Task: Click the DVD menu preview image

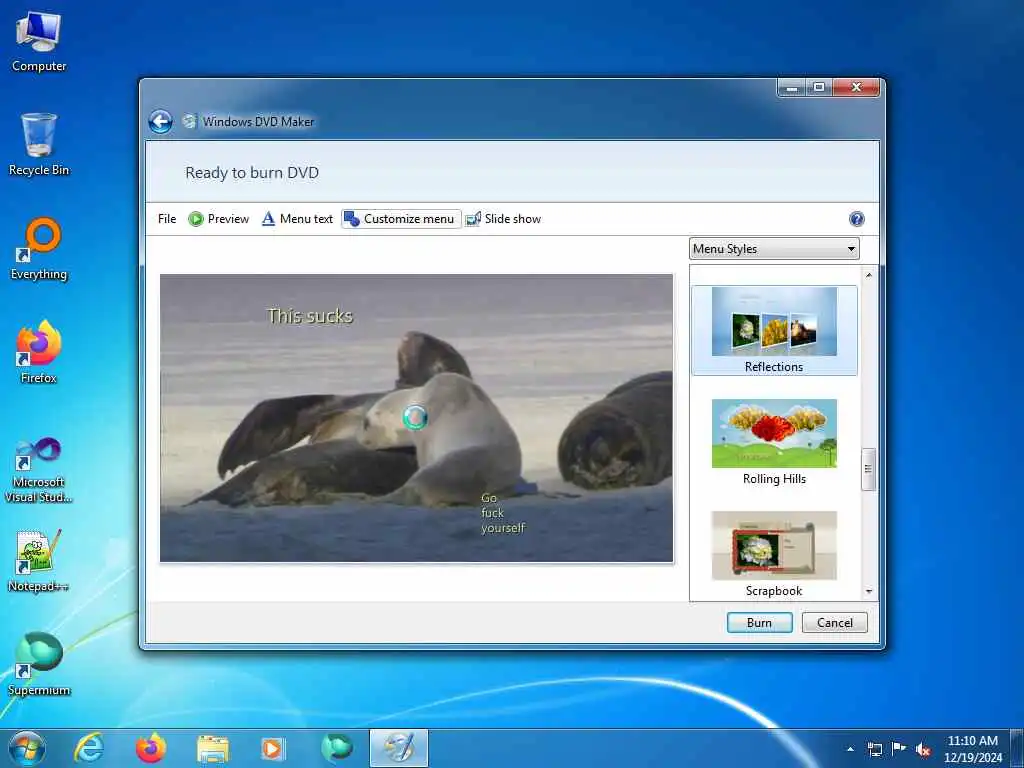Action: point(416,418)
